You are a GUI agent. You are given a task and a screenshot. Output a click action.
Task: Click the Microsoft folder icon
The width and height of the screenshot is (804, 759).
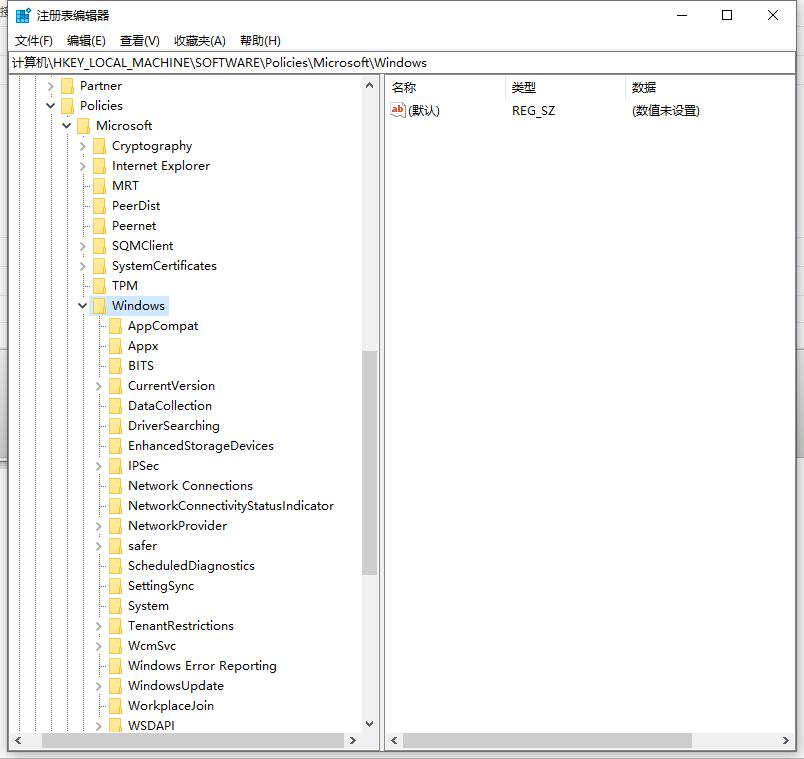[84, 126]
